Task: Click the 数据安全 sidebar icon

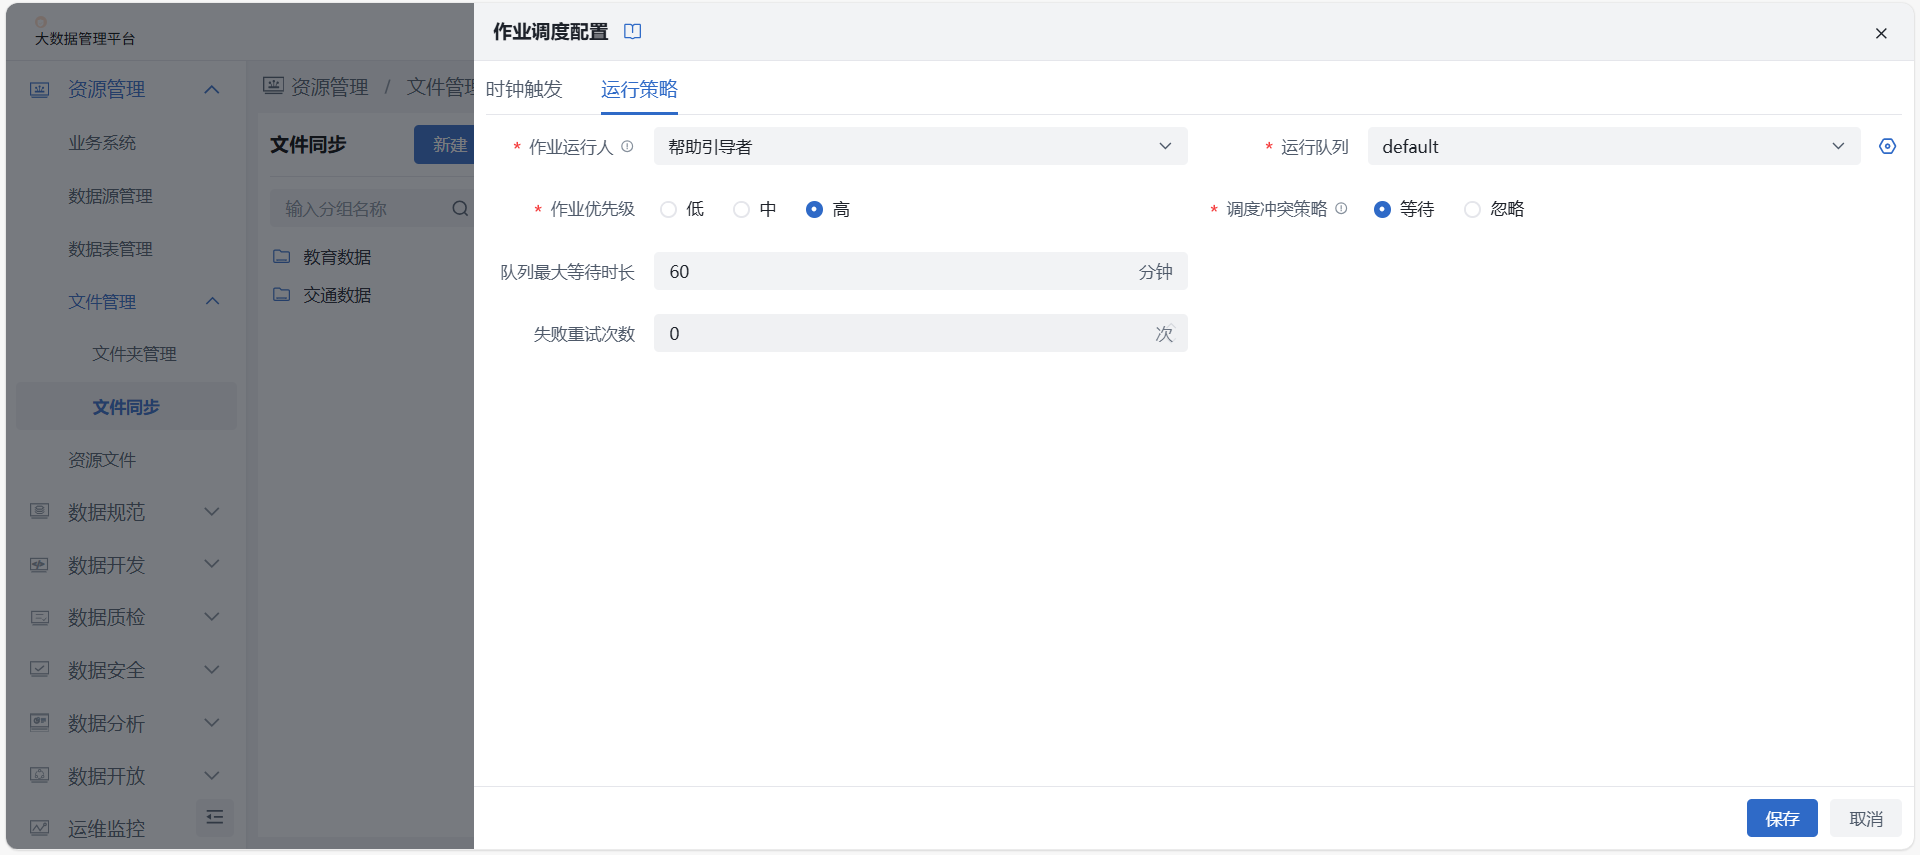Action: click(39, 669)
